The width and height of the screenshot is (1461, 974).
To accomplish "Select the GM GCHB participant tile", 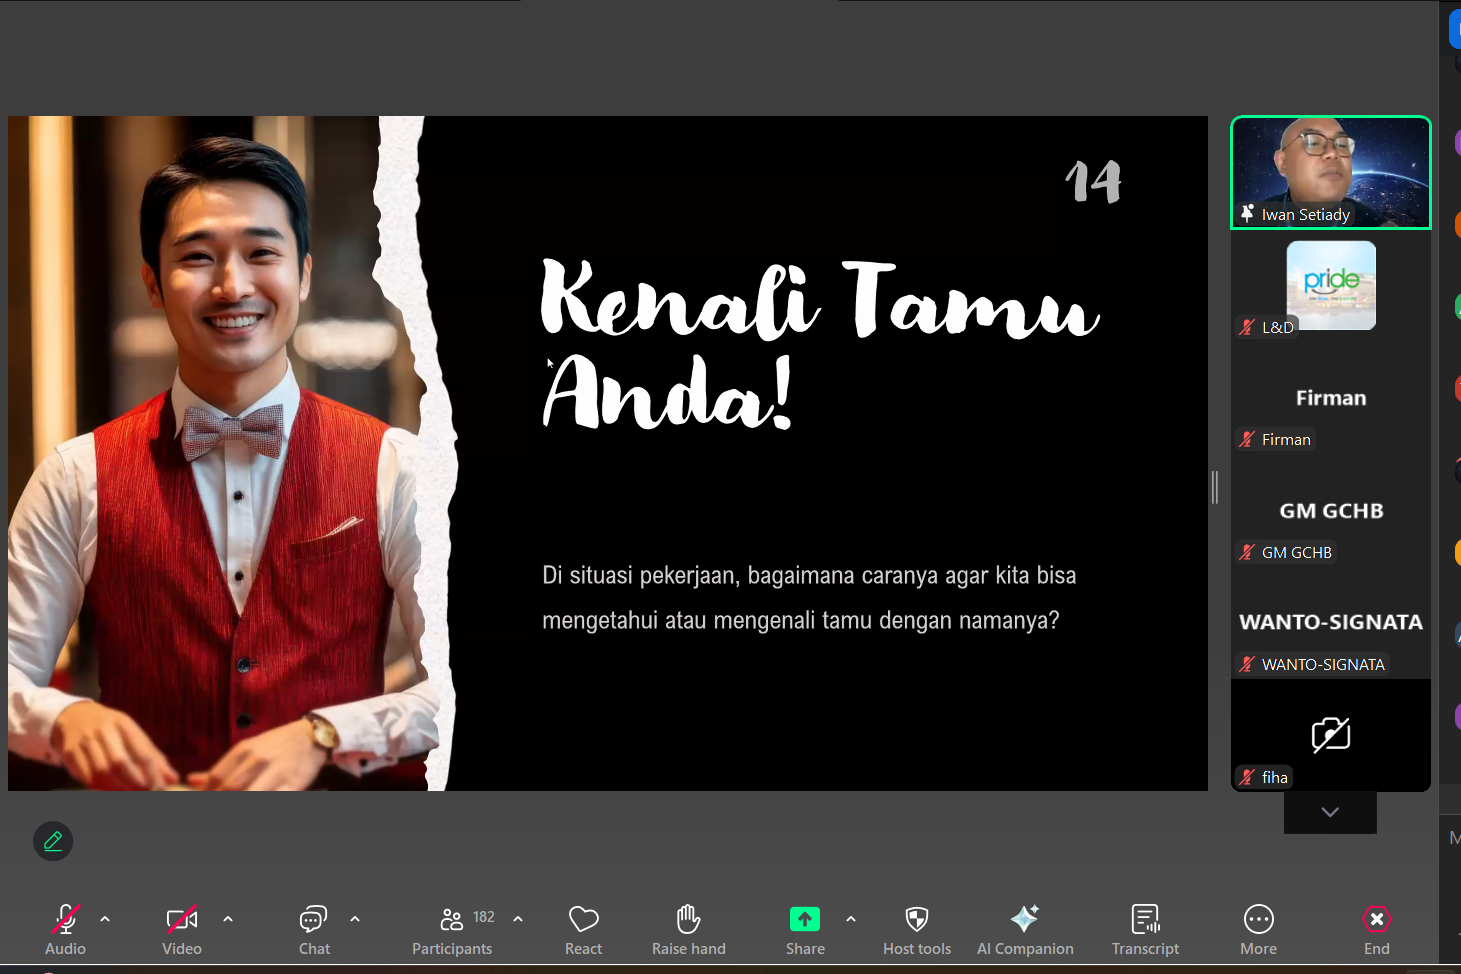I will (1331, 511).
